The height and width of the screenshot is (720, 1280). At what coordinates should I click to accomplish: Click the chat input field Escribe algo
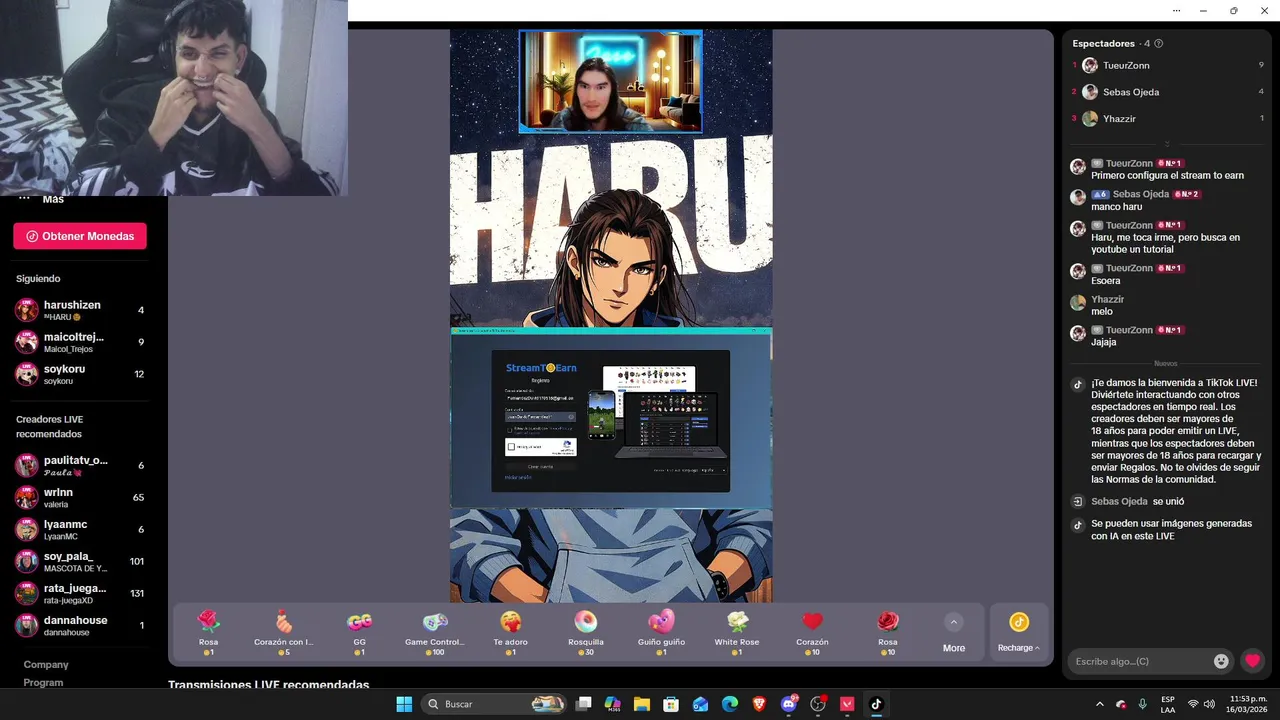click(x=1140, y=661)
